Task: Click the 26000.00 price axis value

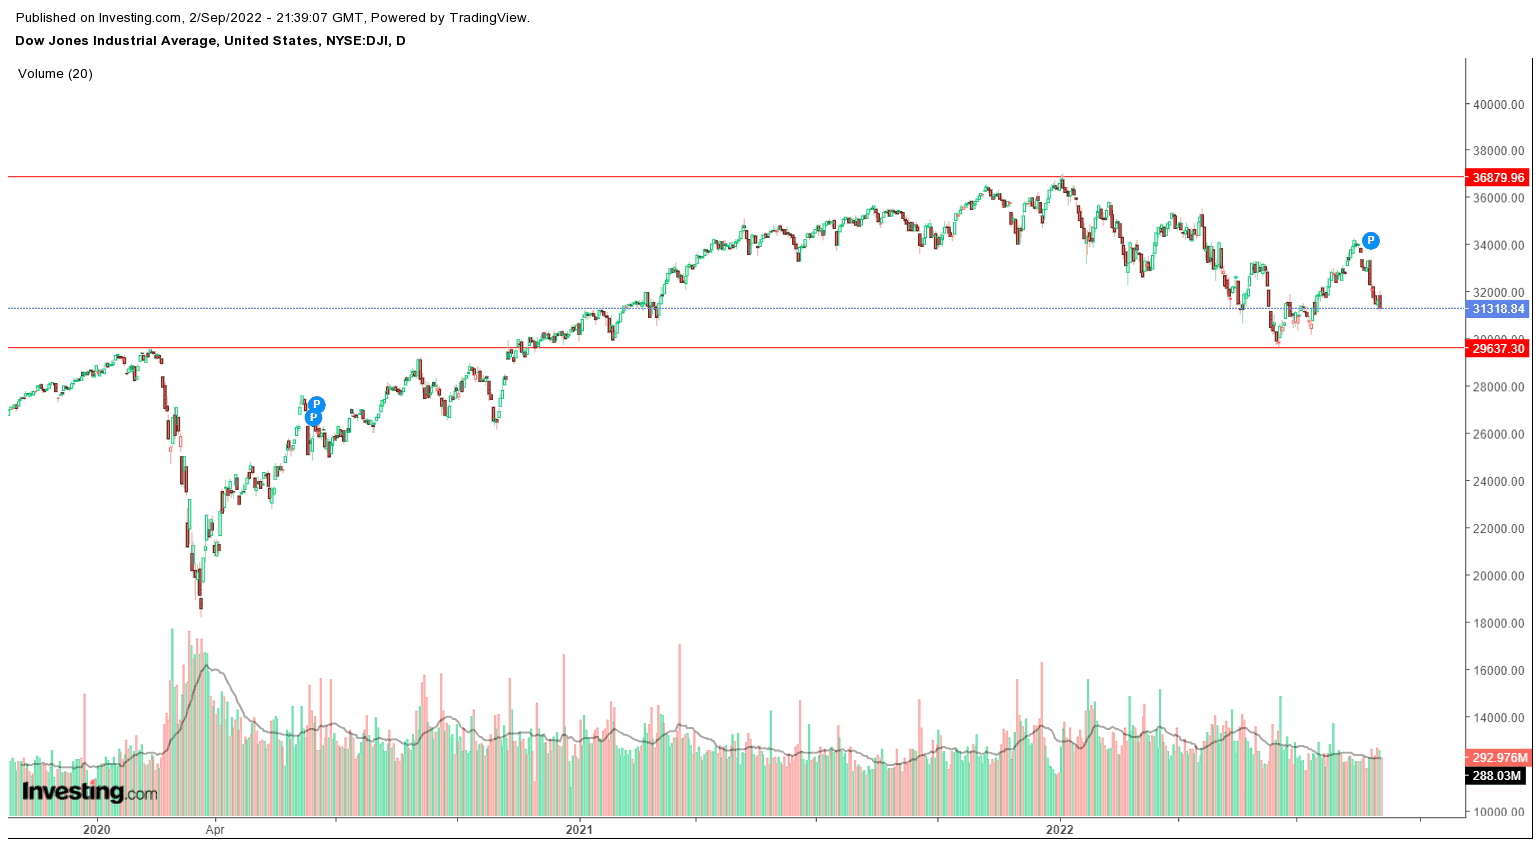Action: click(1497, 435)
